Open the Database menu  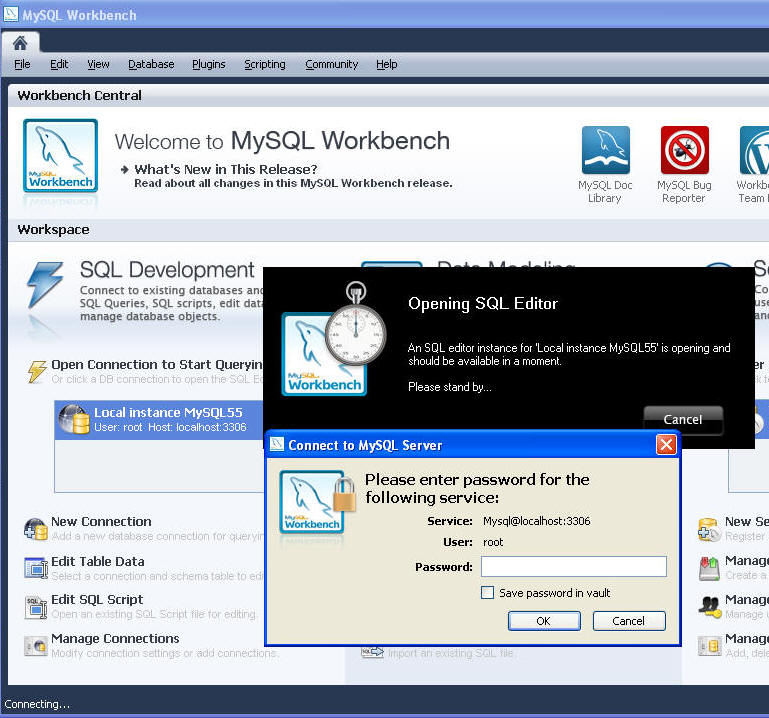click(x=151, y=64)
